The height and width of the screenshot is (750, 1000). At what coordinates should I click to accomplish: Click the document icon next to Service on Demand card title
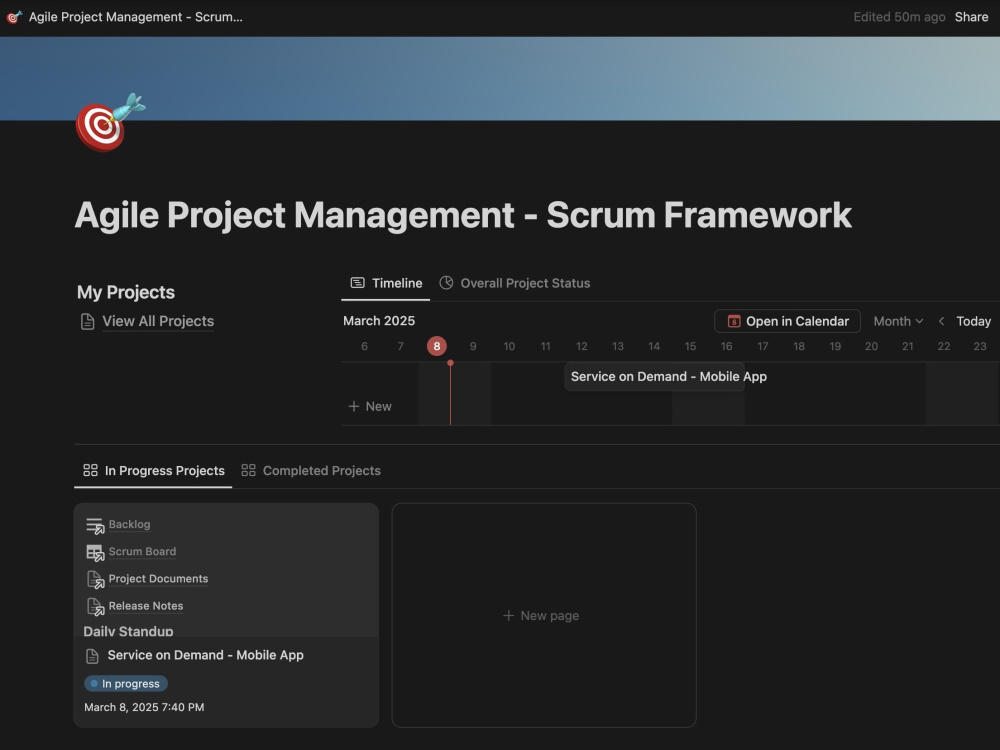(x=92, y=656)
